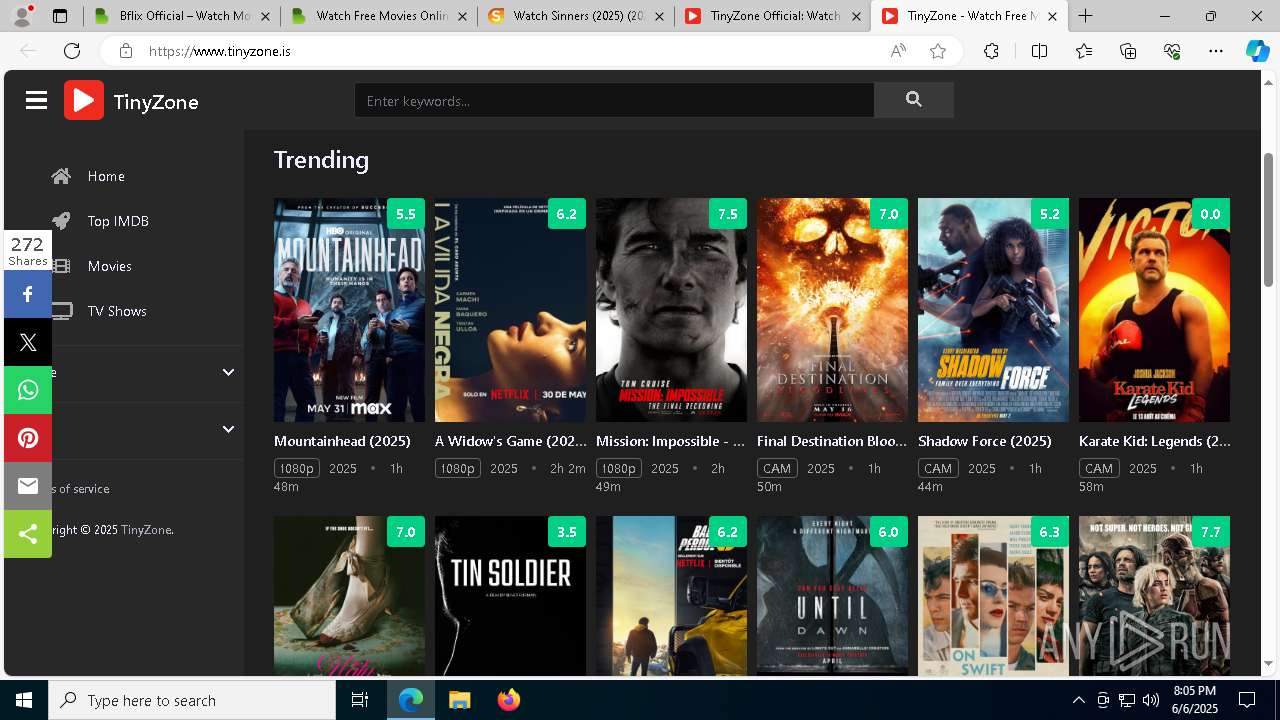Open Edge Settings and more menu
This screenshot has width=1280, height=720.
pos(1216,51)
